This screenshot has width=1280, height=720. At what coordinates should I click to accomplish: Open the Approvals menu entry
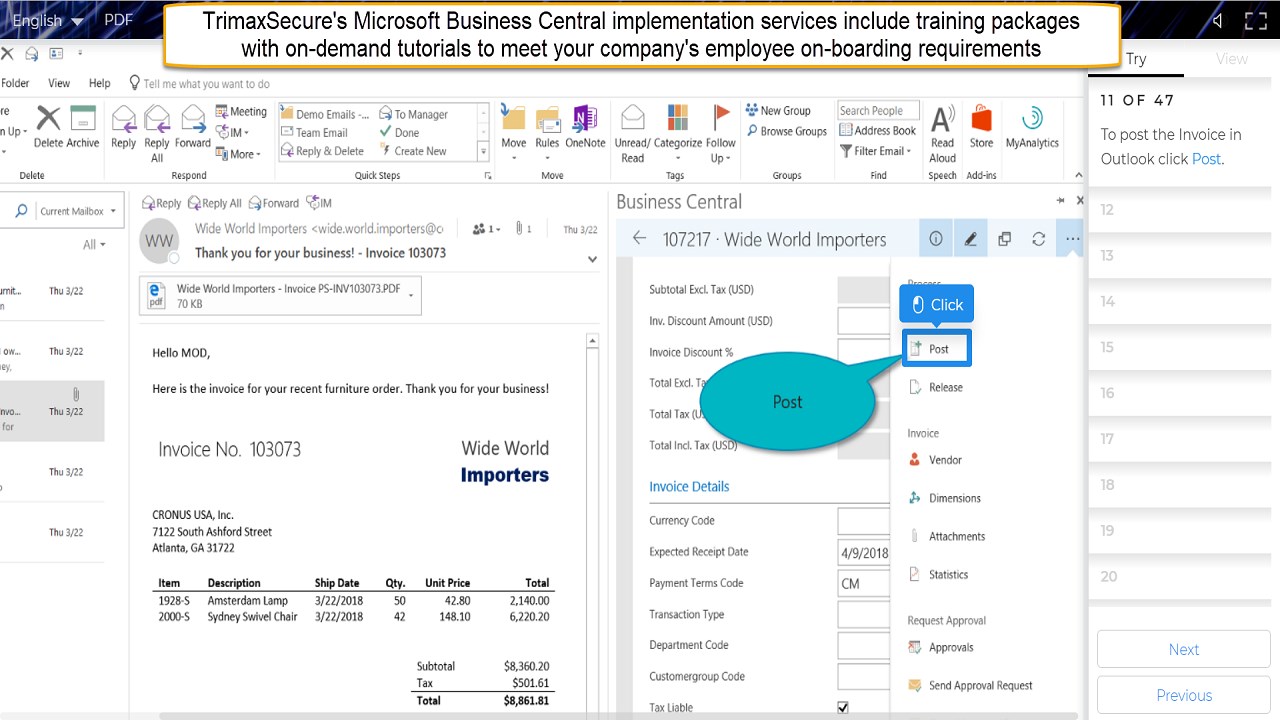(x=940, y=647)
